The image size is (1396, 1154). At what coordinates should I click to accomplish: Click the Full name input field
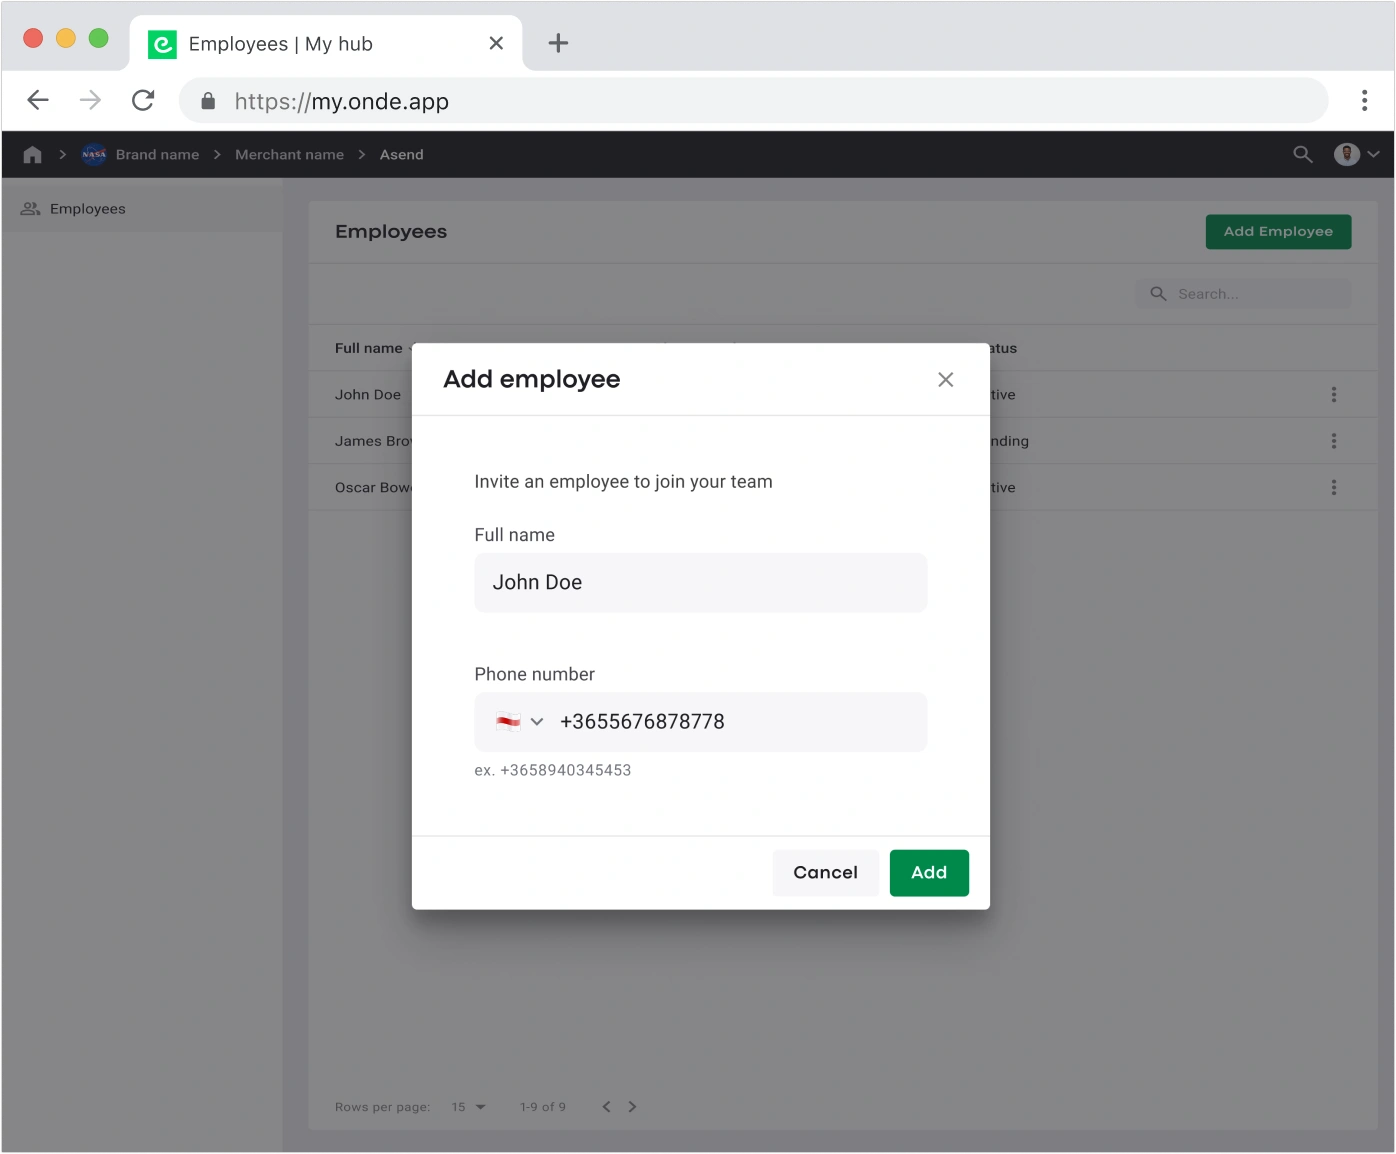700,583
